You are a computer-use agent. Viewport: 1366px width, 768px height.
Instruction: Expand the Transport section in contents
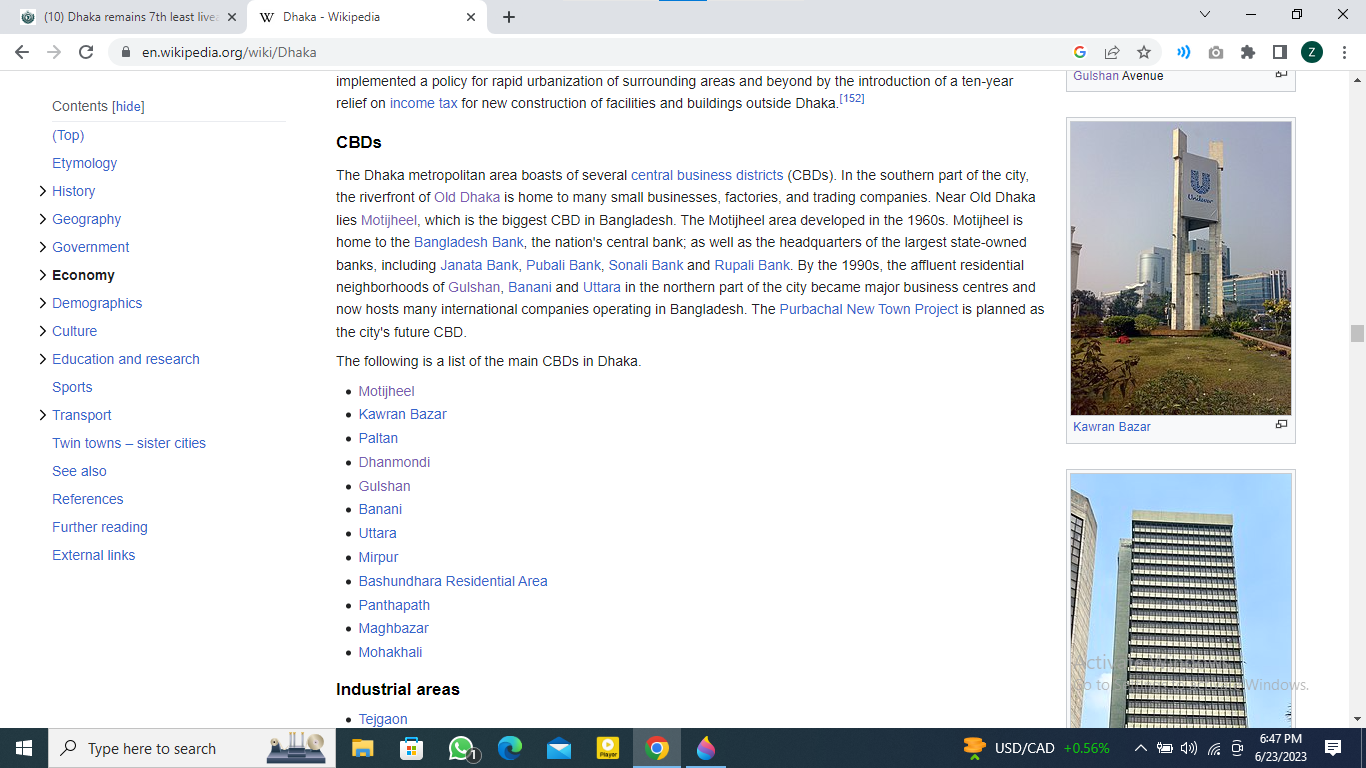coord(42,415)
